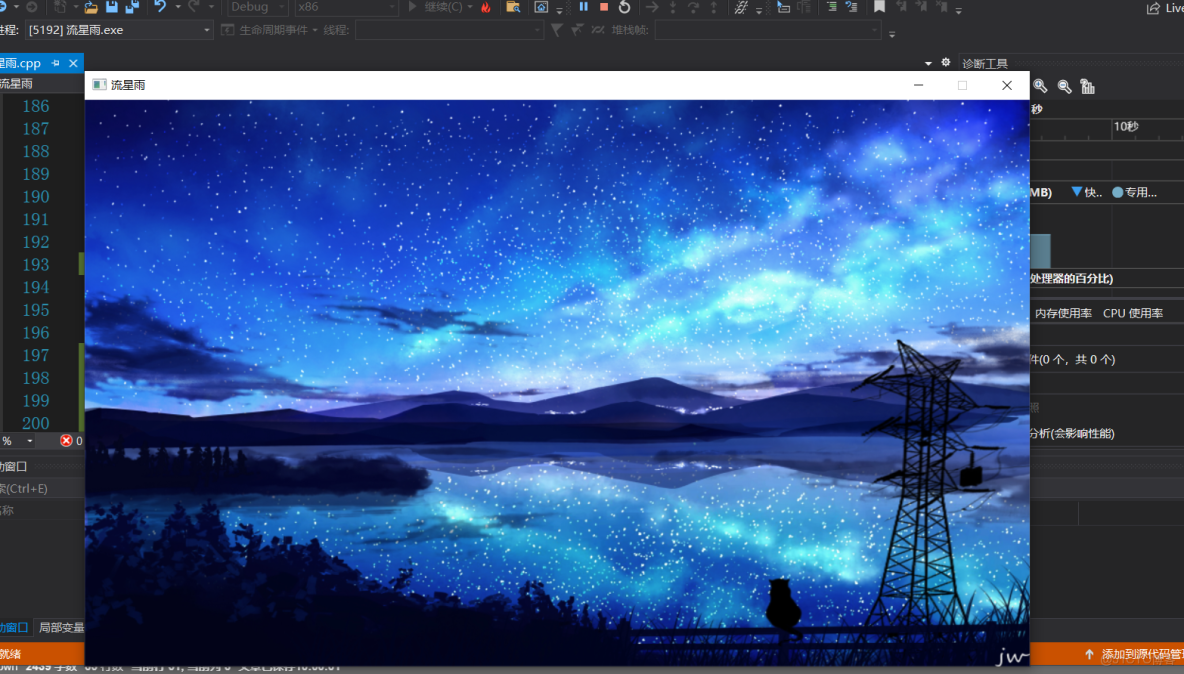The width and height of the screenshot is (1184, 674).
Task: Click the diagnostic chart help icon
Action: [1087, 86]
